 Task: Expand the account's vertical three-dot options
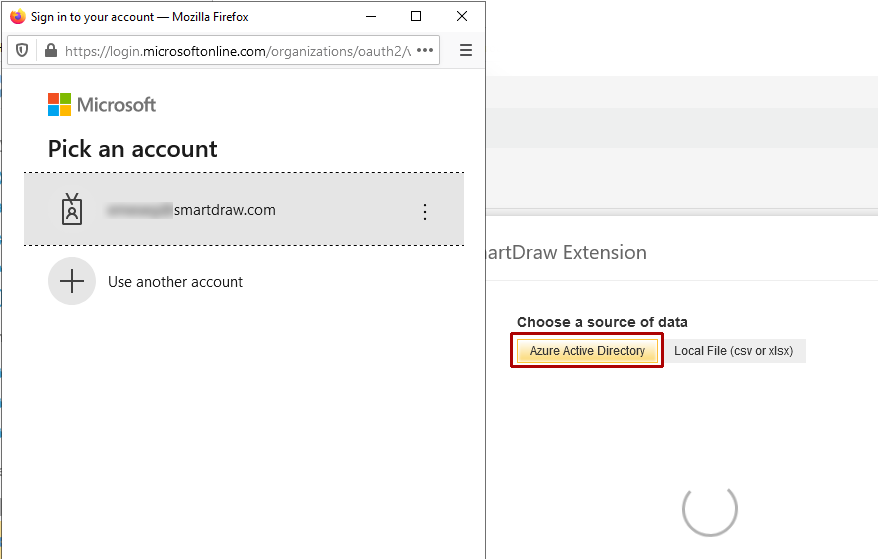click(425, 211)
